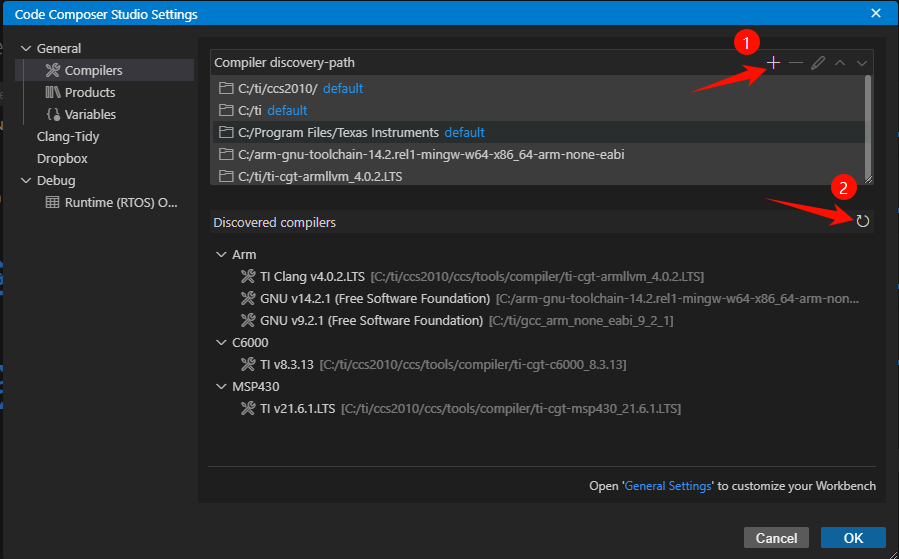The width and height of the screenshot is (899, 559).
Task: Click folder icon of ti-cgt-armllvm_4.0.2.LTS path
Action: 226,176
